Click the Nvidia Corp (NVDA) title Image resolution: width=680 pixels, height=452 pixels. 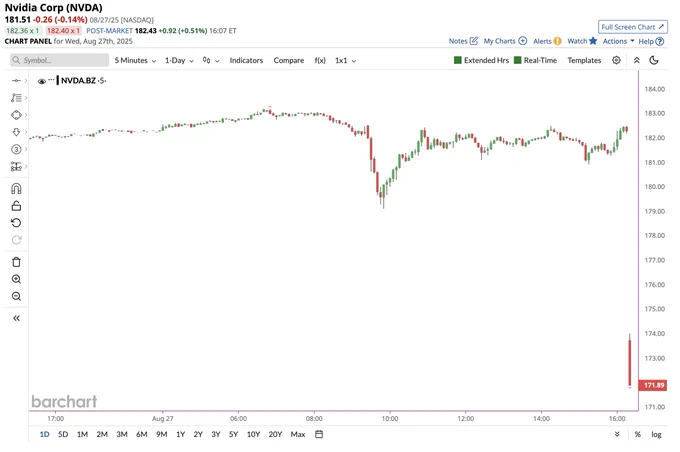pyautogui.click(x=53, y=8)
